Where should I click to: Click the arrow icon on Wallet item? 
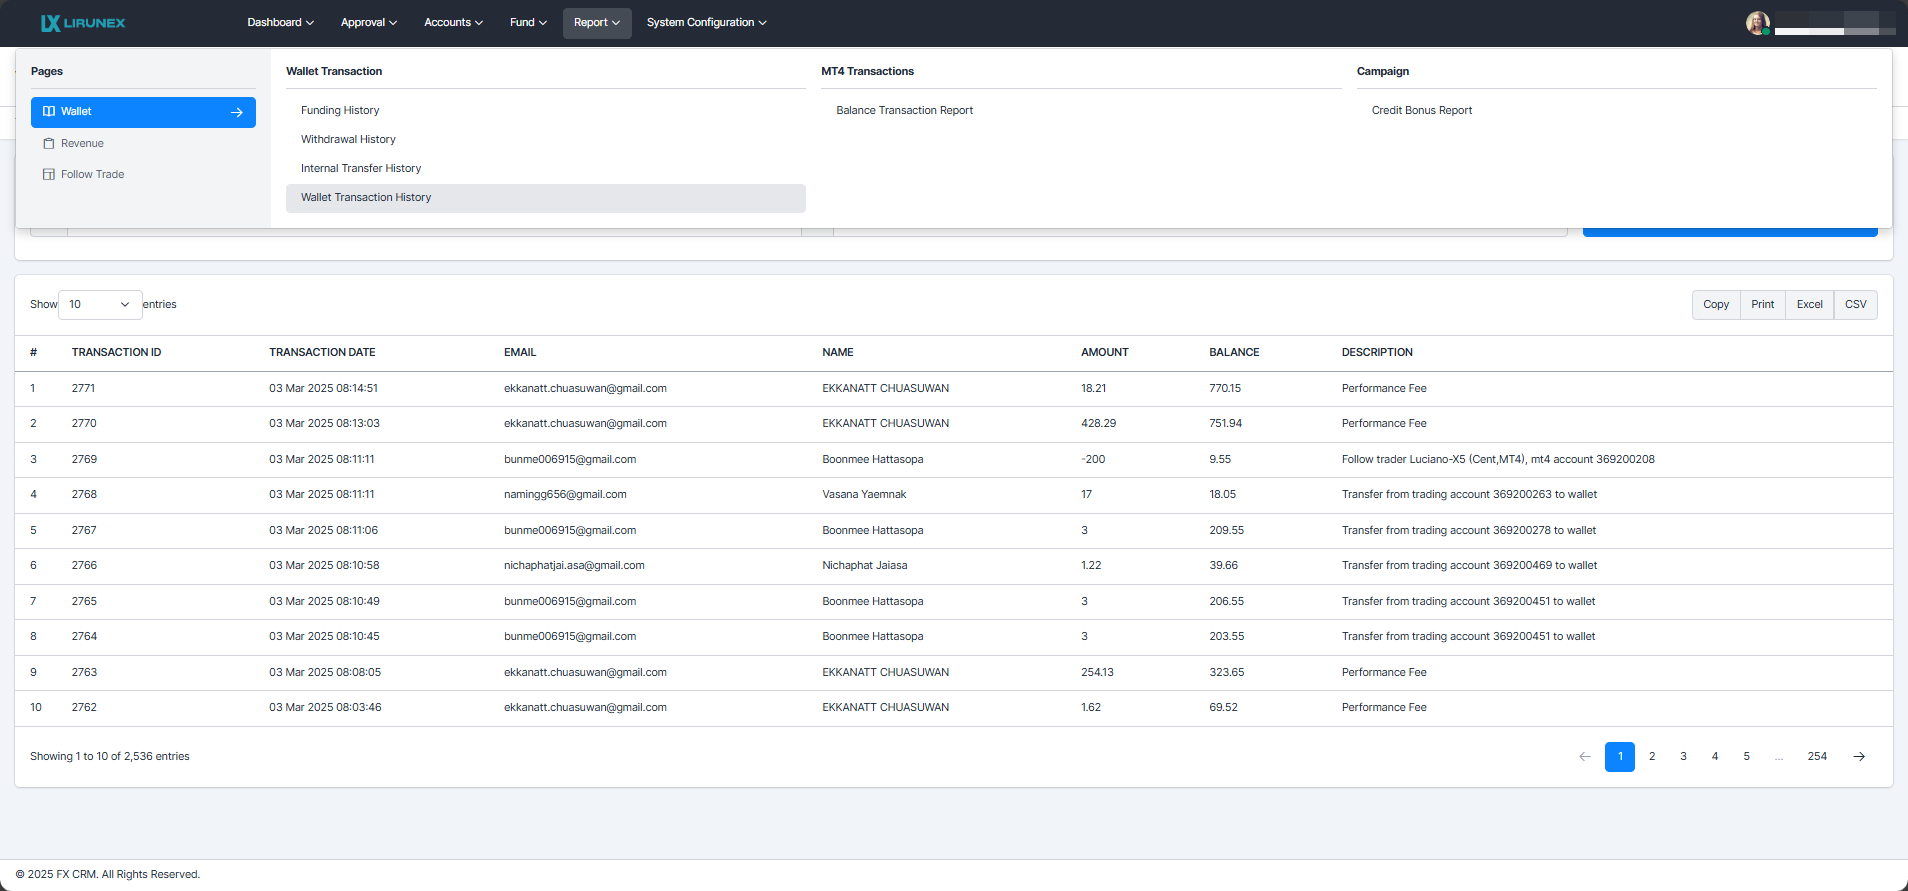pos(237,113)
